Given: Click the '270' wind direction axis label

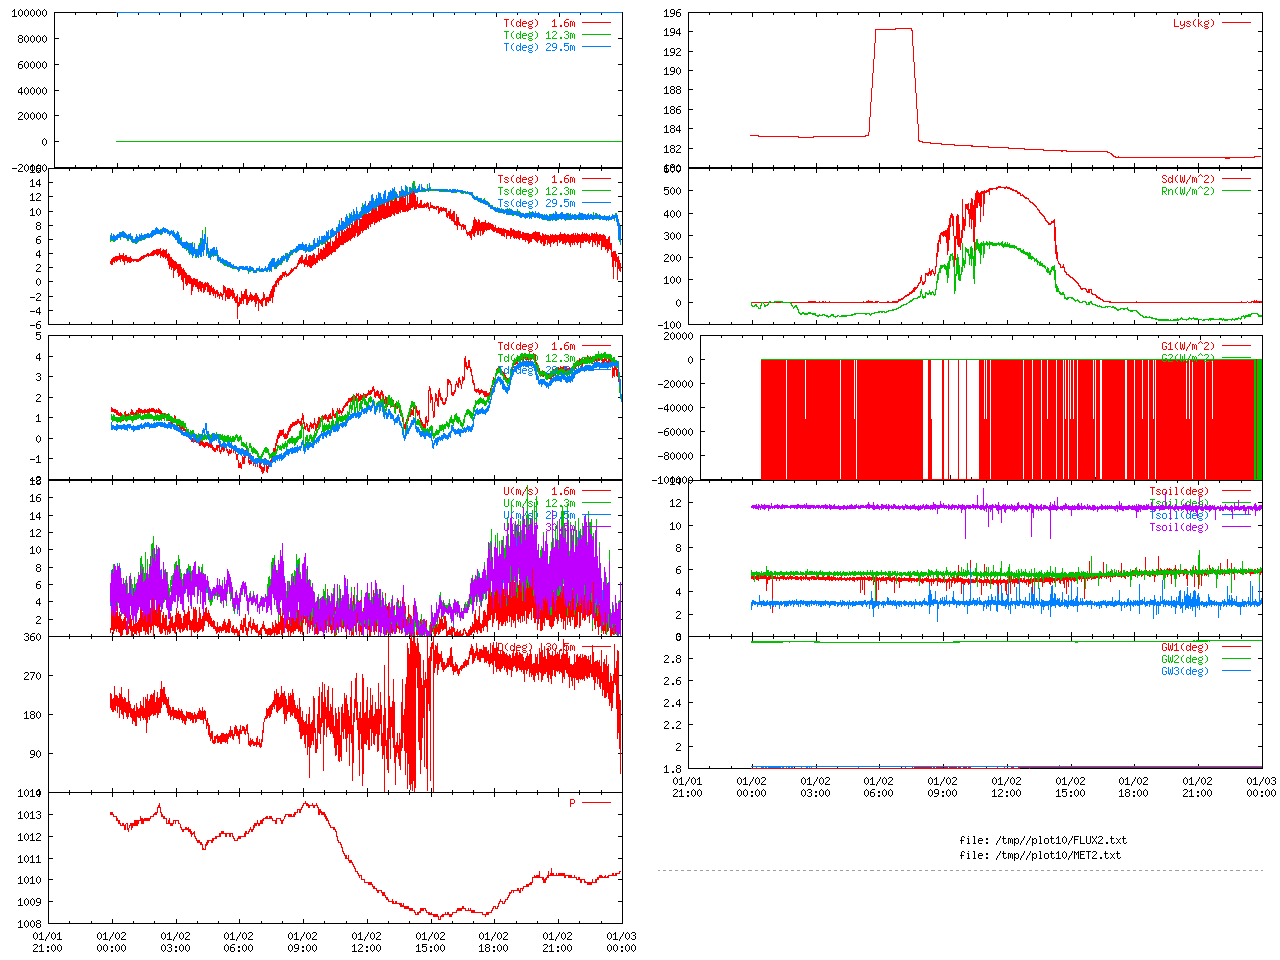Looking at the screenshot, I should [x=32, y=676].
